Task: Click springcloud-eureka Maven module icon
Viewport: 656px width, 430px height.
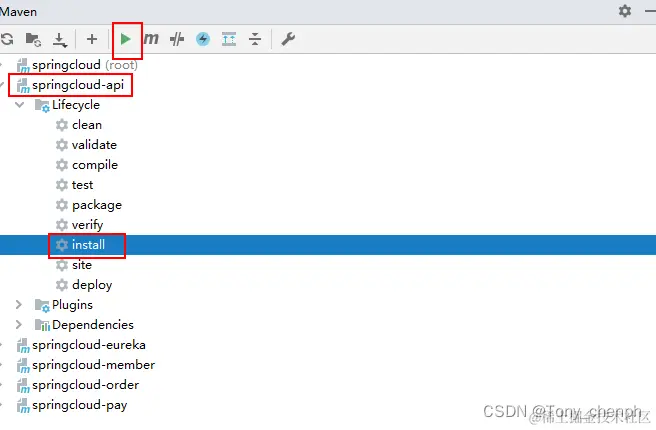Action: point(23,346)
